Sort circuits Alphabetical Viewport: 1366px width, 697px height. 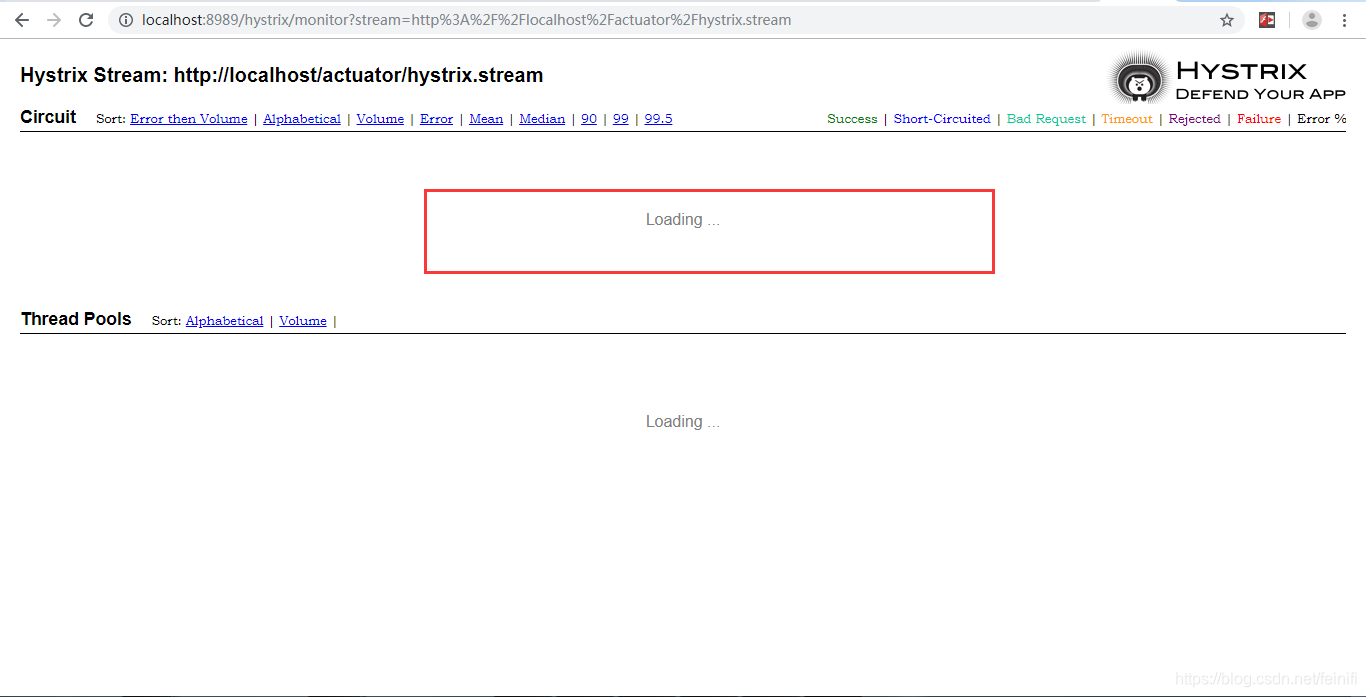click(x=302, y=119)
